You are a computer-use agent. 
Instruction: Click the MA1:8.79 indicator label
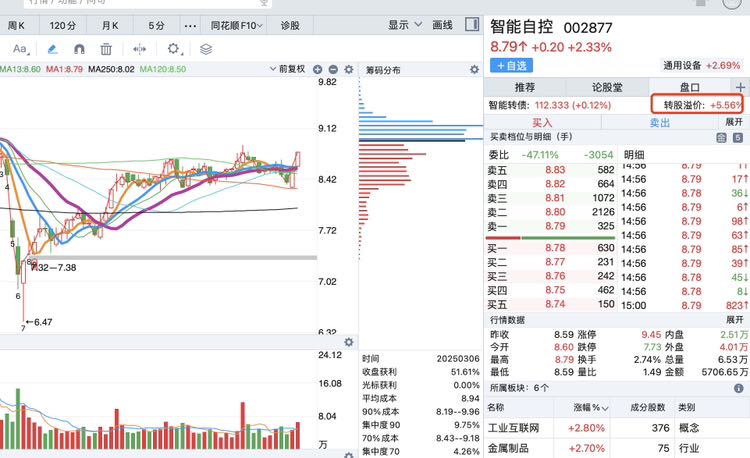coord(65,69)
